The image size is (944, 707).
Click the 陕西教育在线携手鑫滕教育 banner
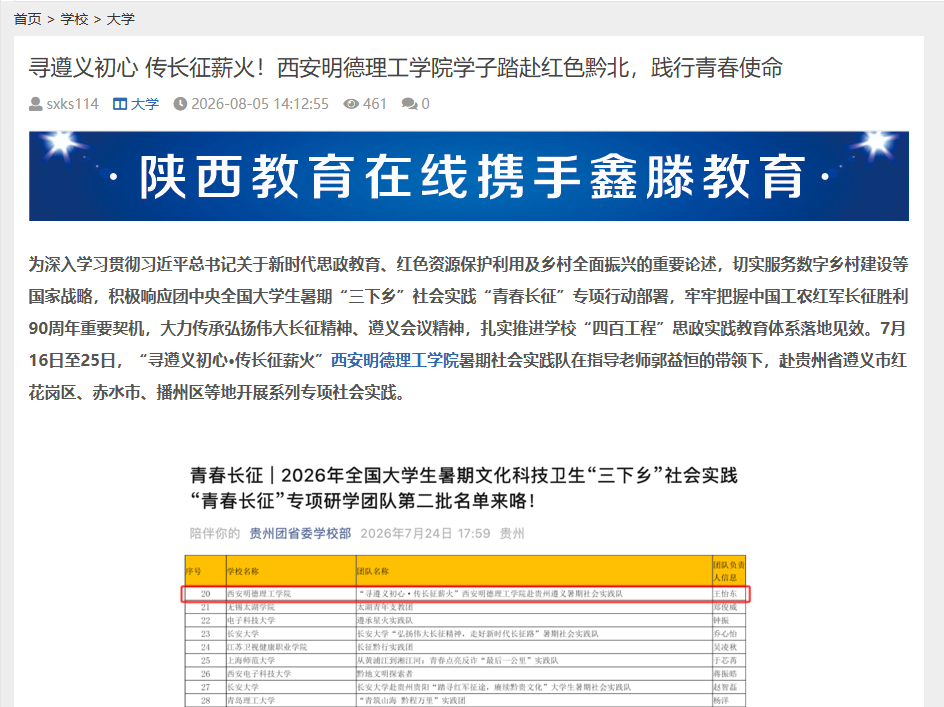click(x=469, y=176)
